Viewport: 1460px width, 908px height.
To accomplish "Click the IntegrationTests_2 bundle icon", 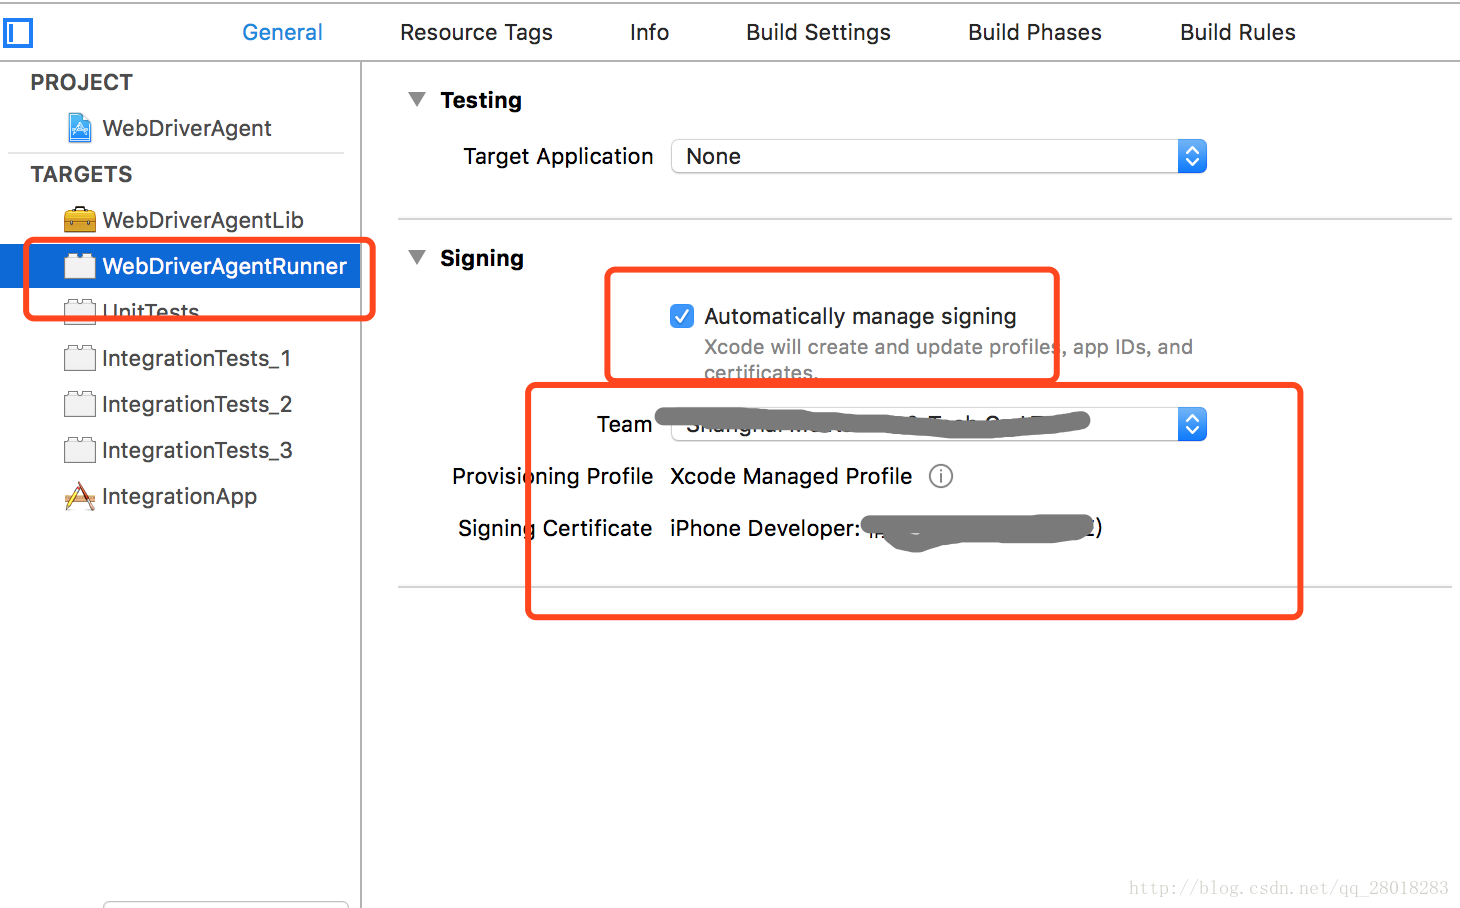I will (x=79, y=404).
